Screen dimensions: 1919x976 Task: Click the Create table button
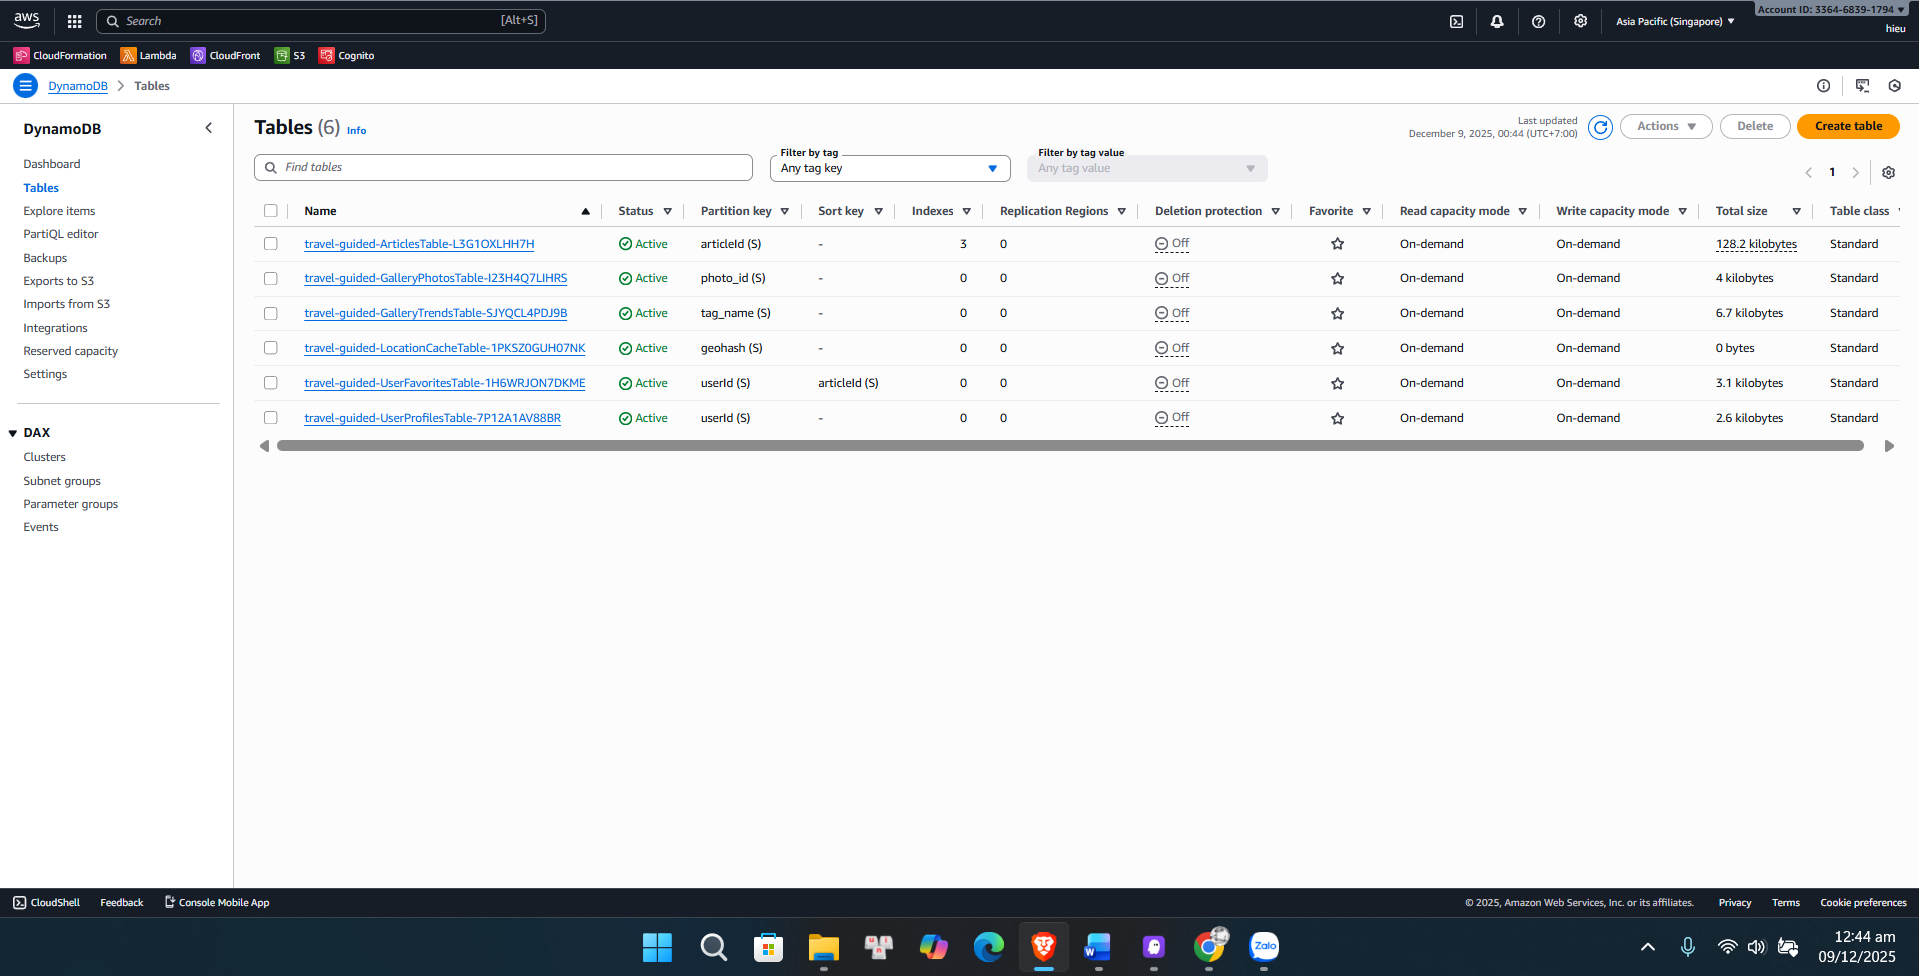click(x=1847, y=126)
